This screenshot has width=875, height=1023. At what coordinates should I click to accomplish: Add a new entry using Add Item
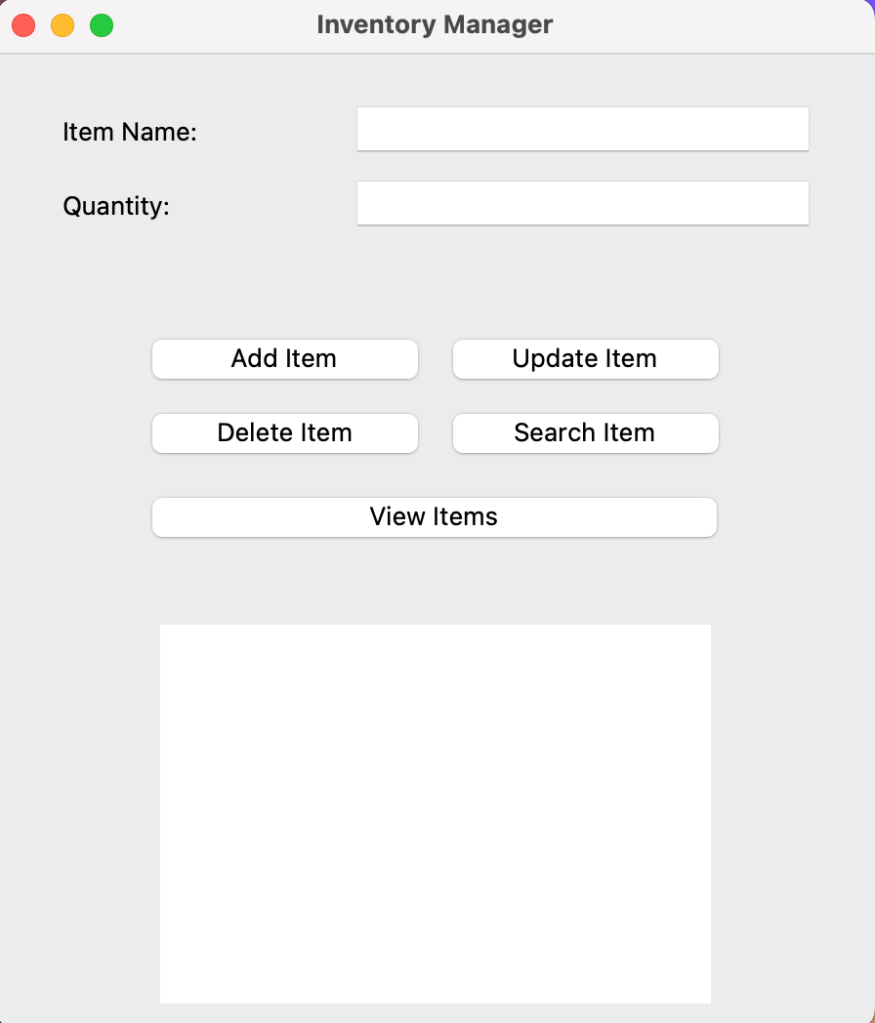(x=284, y=359)
